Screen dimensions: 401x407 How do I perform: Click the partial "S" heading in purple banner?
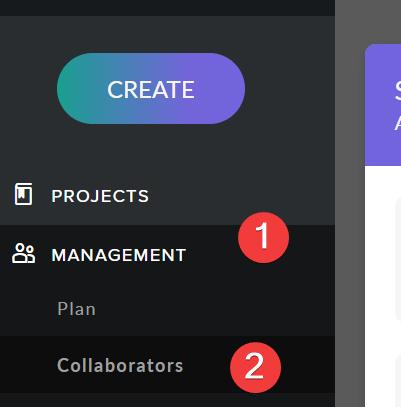click(x=398, y=90)
